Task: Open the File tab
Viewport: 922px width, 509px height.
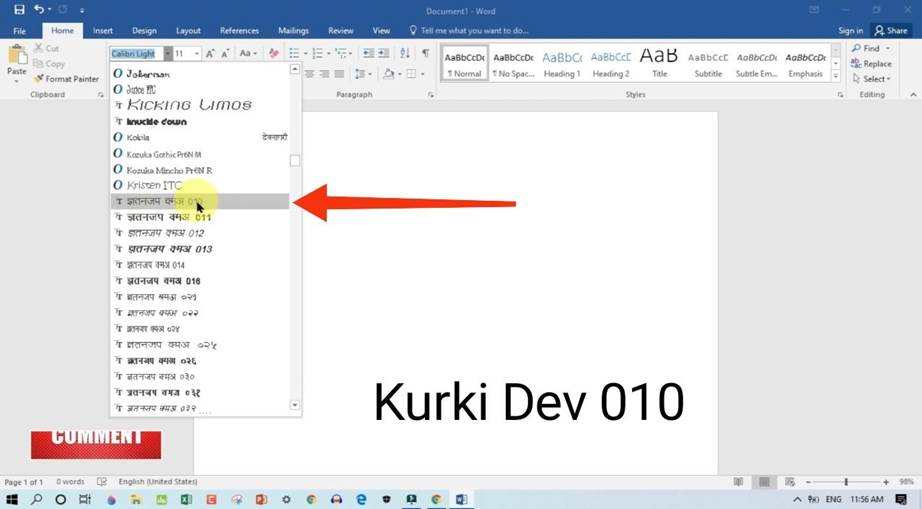Action: coord(19,31)
